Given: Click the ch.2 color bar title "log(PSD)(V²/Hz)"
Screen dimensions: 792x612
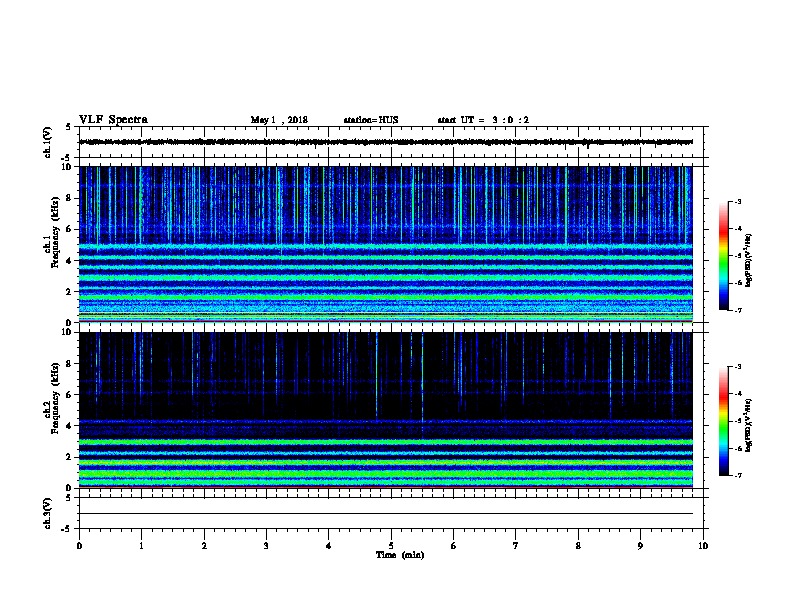Looking at the screenshot, I should 749,425.
